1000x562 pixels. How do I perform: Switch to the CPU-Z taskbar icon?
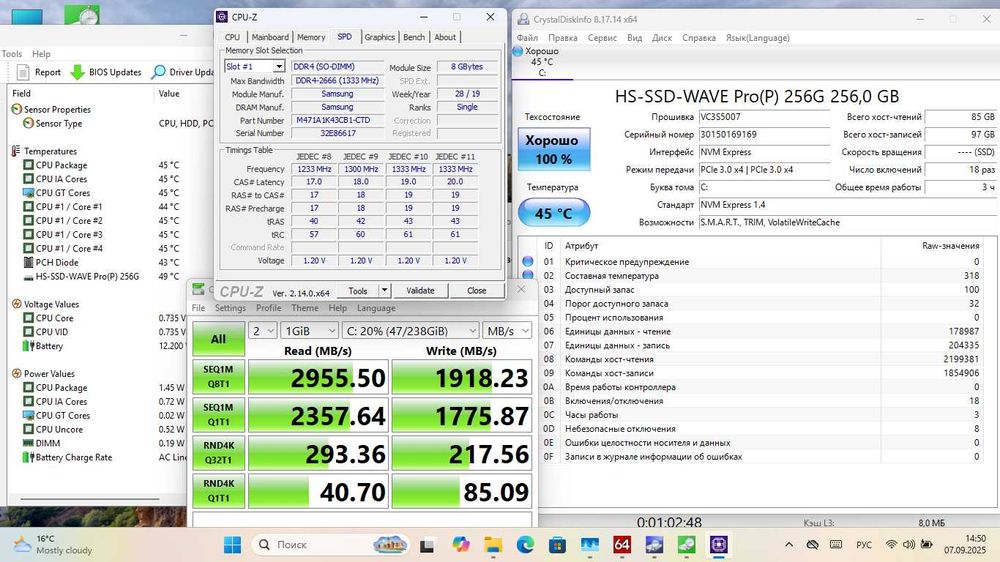(719, 545)
